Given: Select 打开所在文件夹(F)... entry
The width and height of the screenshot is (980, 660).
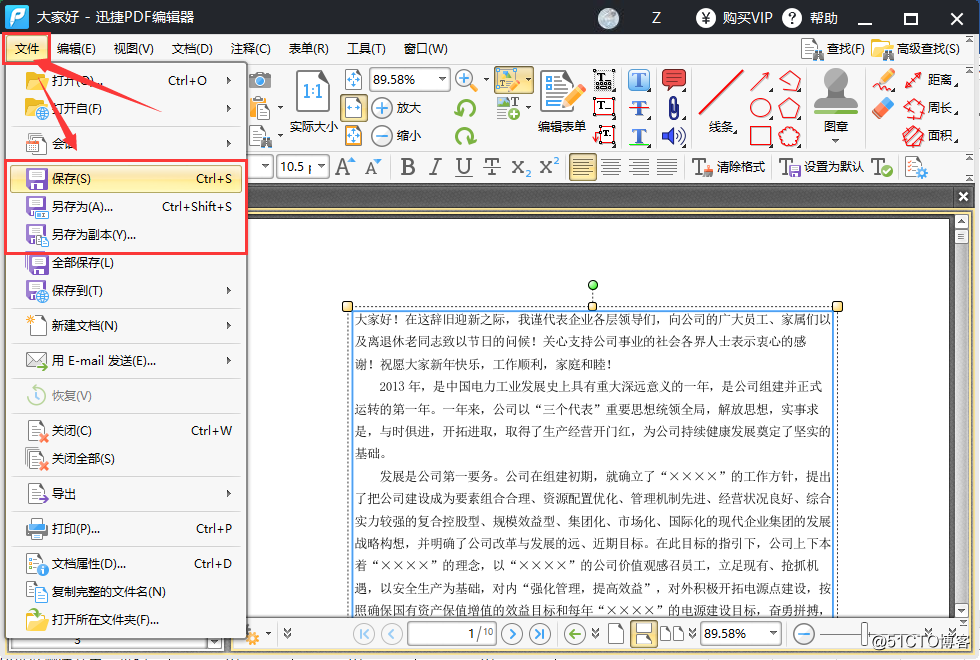Looking at the screenshot, I should coord(126,620).
